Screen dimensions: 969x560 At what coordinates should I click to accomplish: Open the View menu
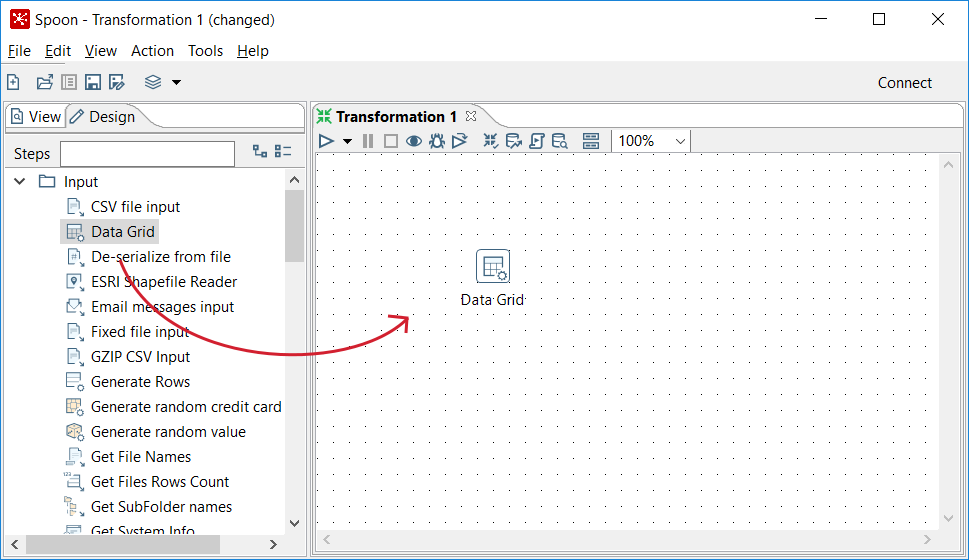point(101,51)
